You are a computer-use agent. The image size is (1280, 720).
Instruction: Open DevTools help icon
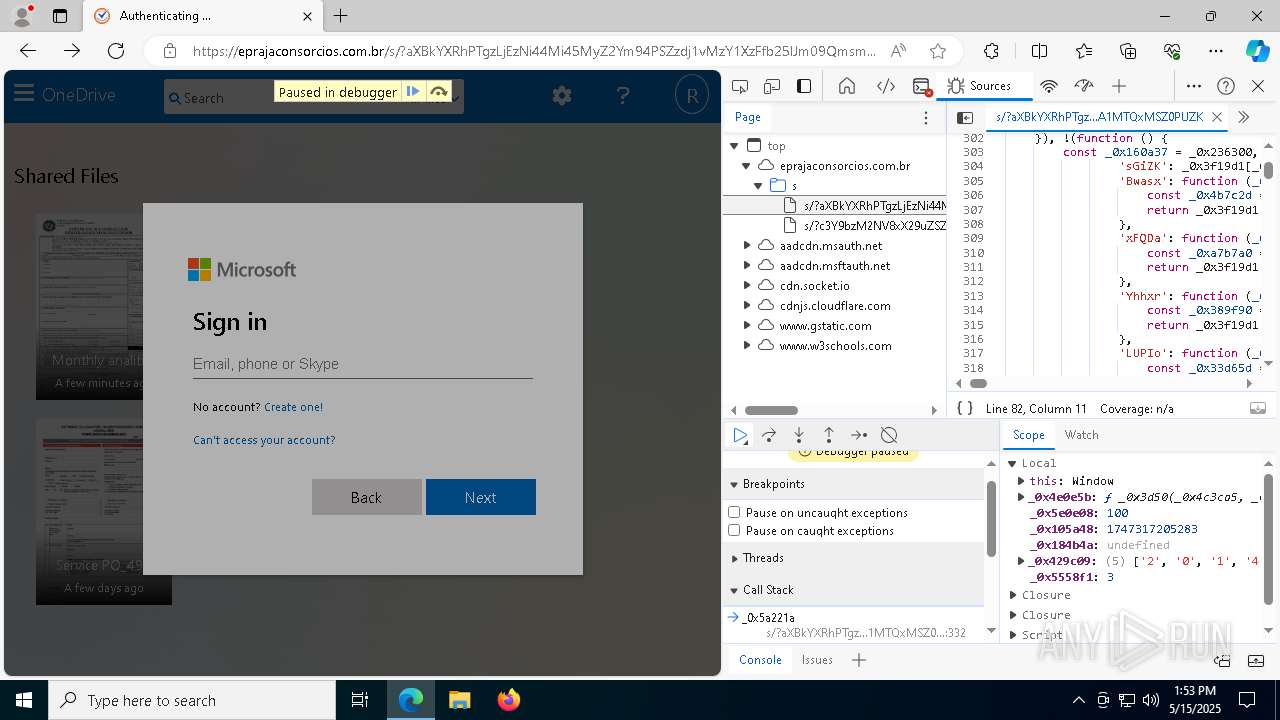1226,86
